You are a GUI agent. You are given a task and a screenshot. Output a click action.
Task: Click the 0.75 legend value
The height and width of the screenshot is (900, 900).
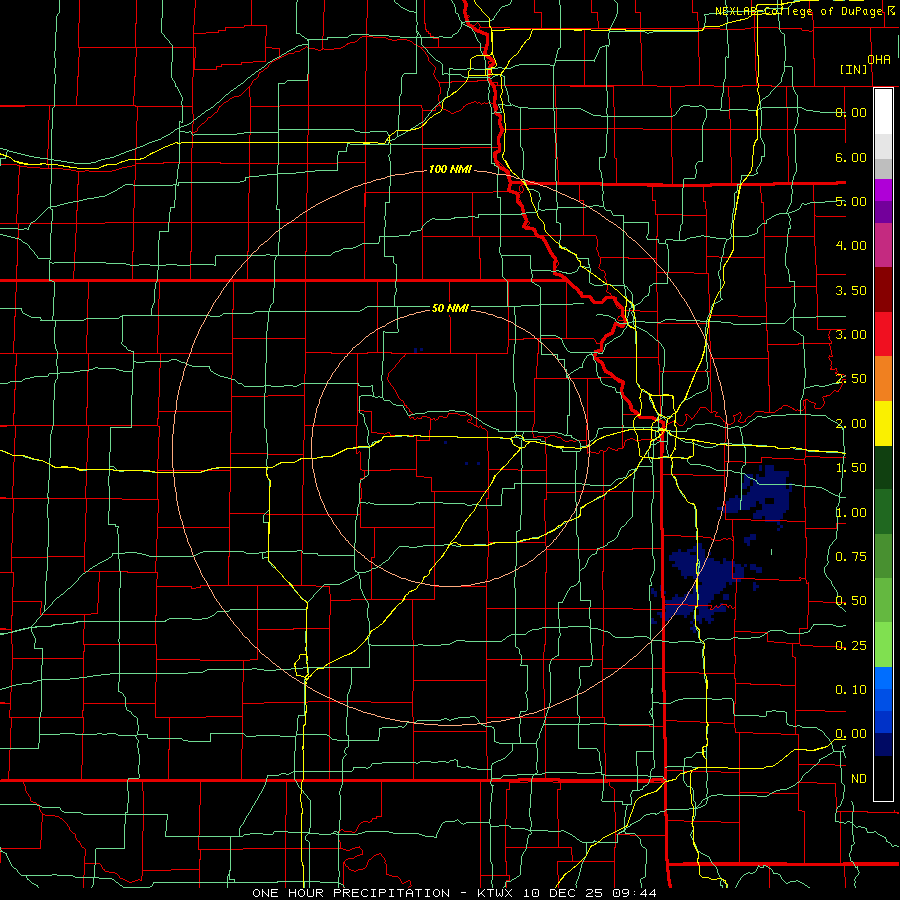[851, 557]
